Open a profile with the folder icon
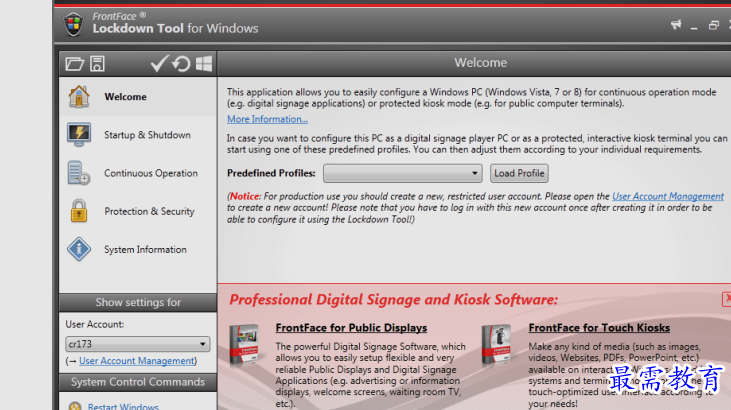 [75, 64]
